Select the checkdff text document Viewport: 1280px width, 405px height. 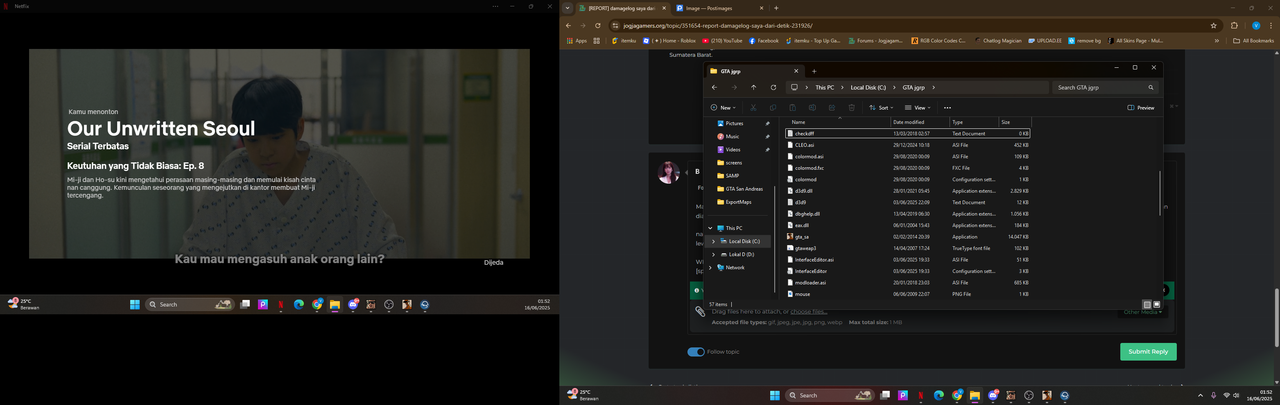pos(908,133)
